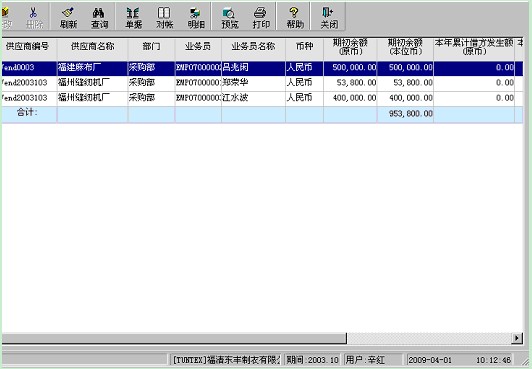Open 帮助 help question mark icon
Viewport: 532px width, 369px height.
[294, 17]
